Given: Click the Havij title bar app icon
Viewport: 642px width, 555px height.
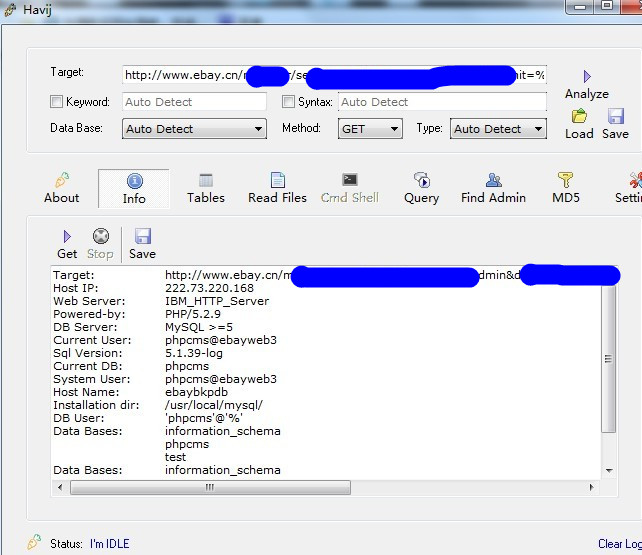Looking at the screenshot, I should coord(10,10).
